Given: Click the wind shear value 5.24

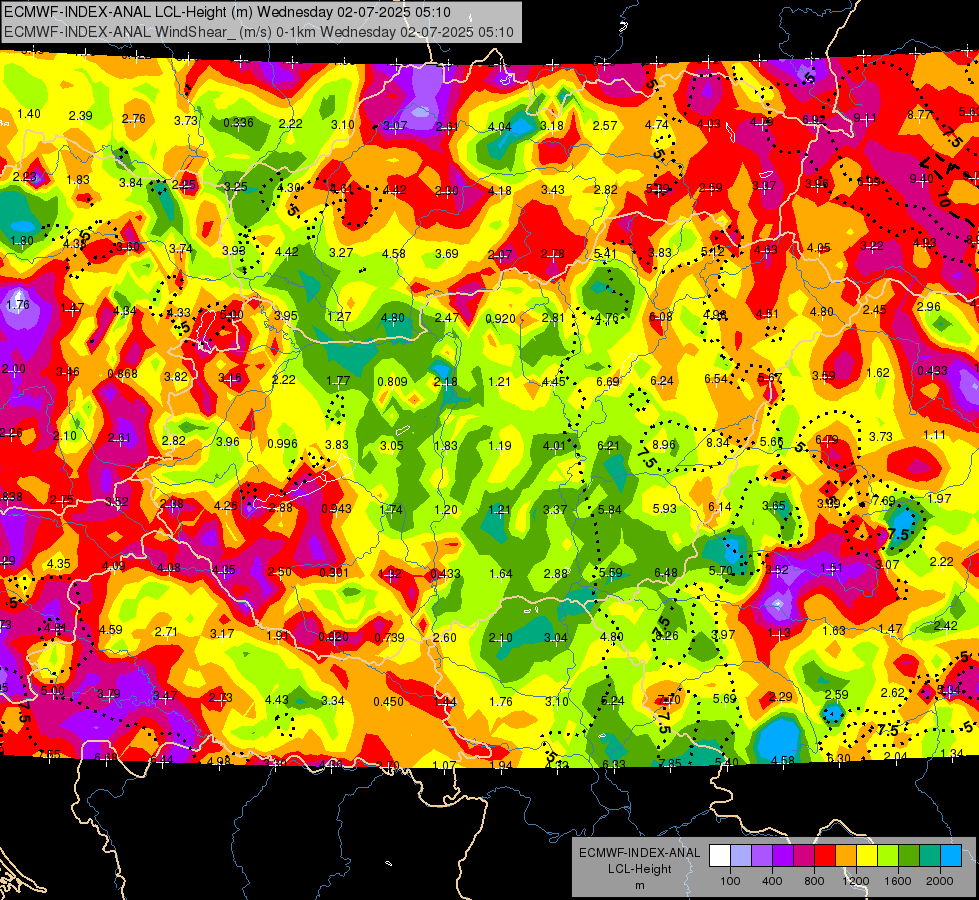Looking at the screenshot, I should coord(612,701).
